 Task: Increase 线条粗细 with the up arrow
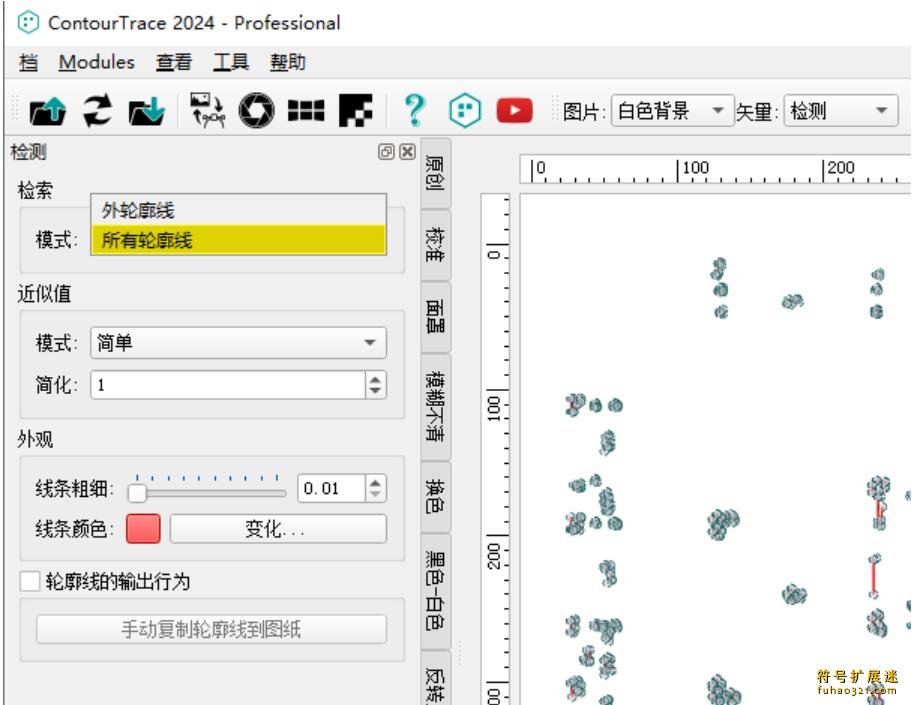pyautogui.click(x=376, y=482)
